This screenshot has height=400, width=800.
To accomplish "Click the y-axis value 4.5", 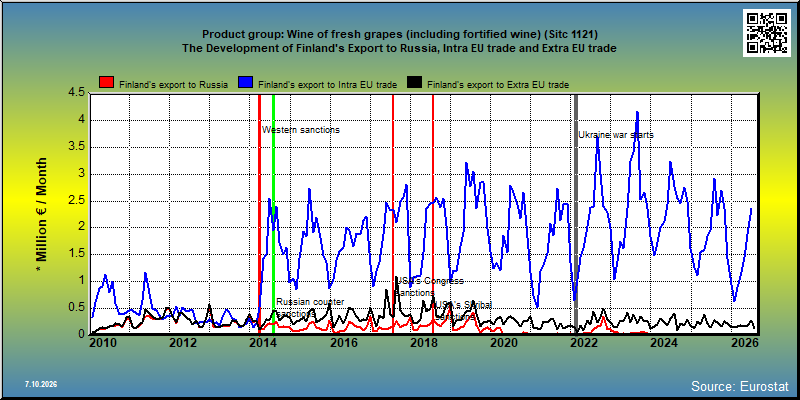I will (x=77, y=93).
